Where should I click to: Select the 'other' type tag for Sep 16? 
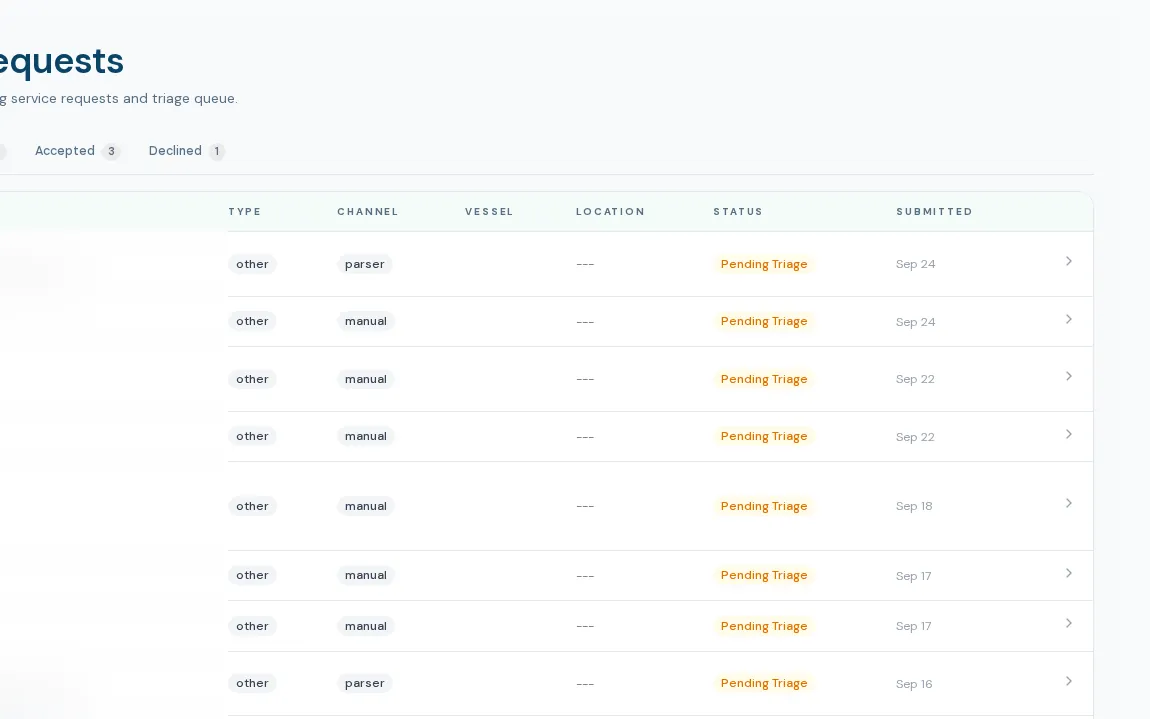tap(252, 683)
